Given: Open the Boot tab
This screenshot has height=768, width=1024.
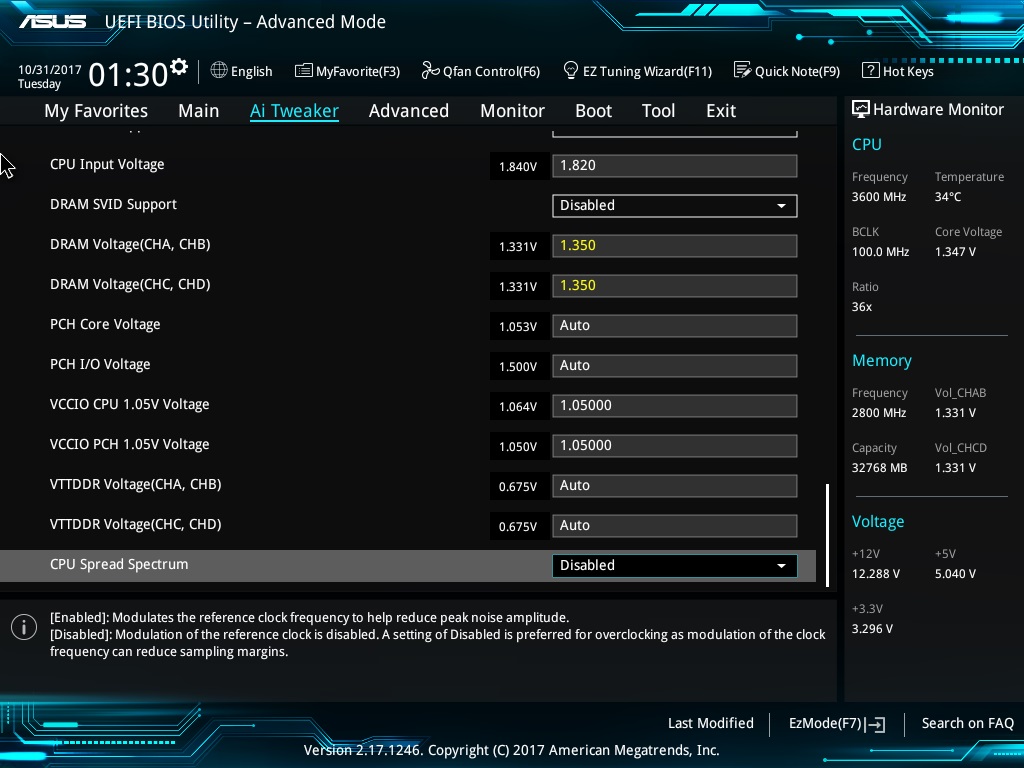Looking at the screenshot, I should point(594,111).
